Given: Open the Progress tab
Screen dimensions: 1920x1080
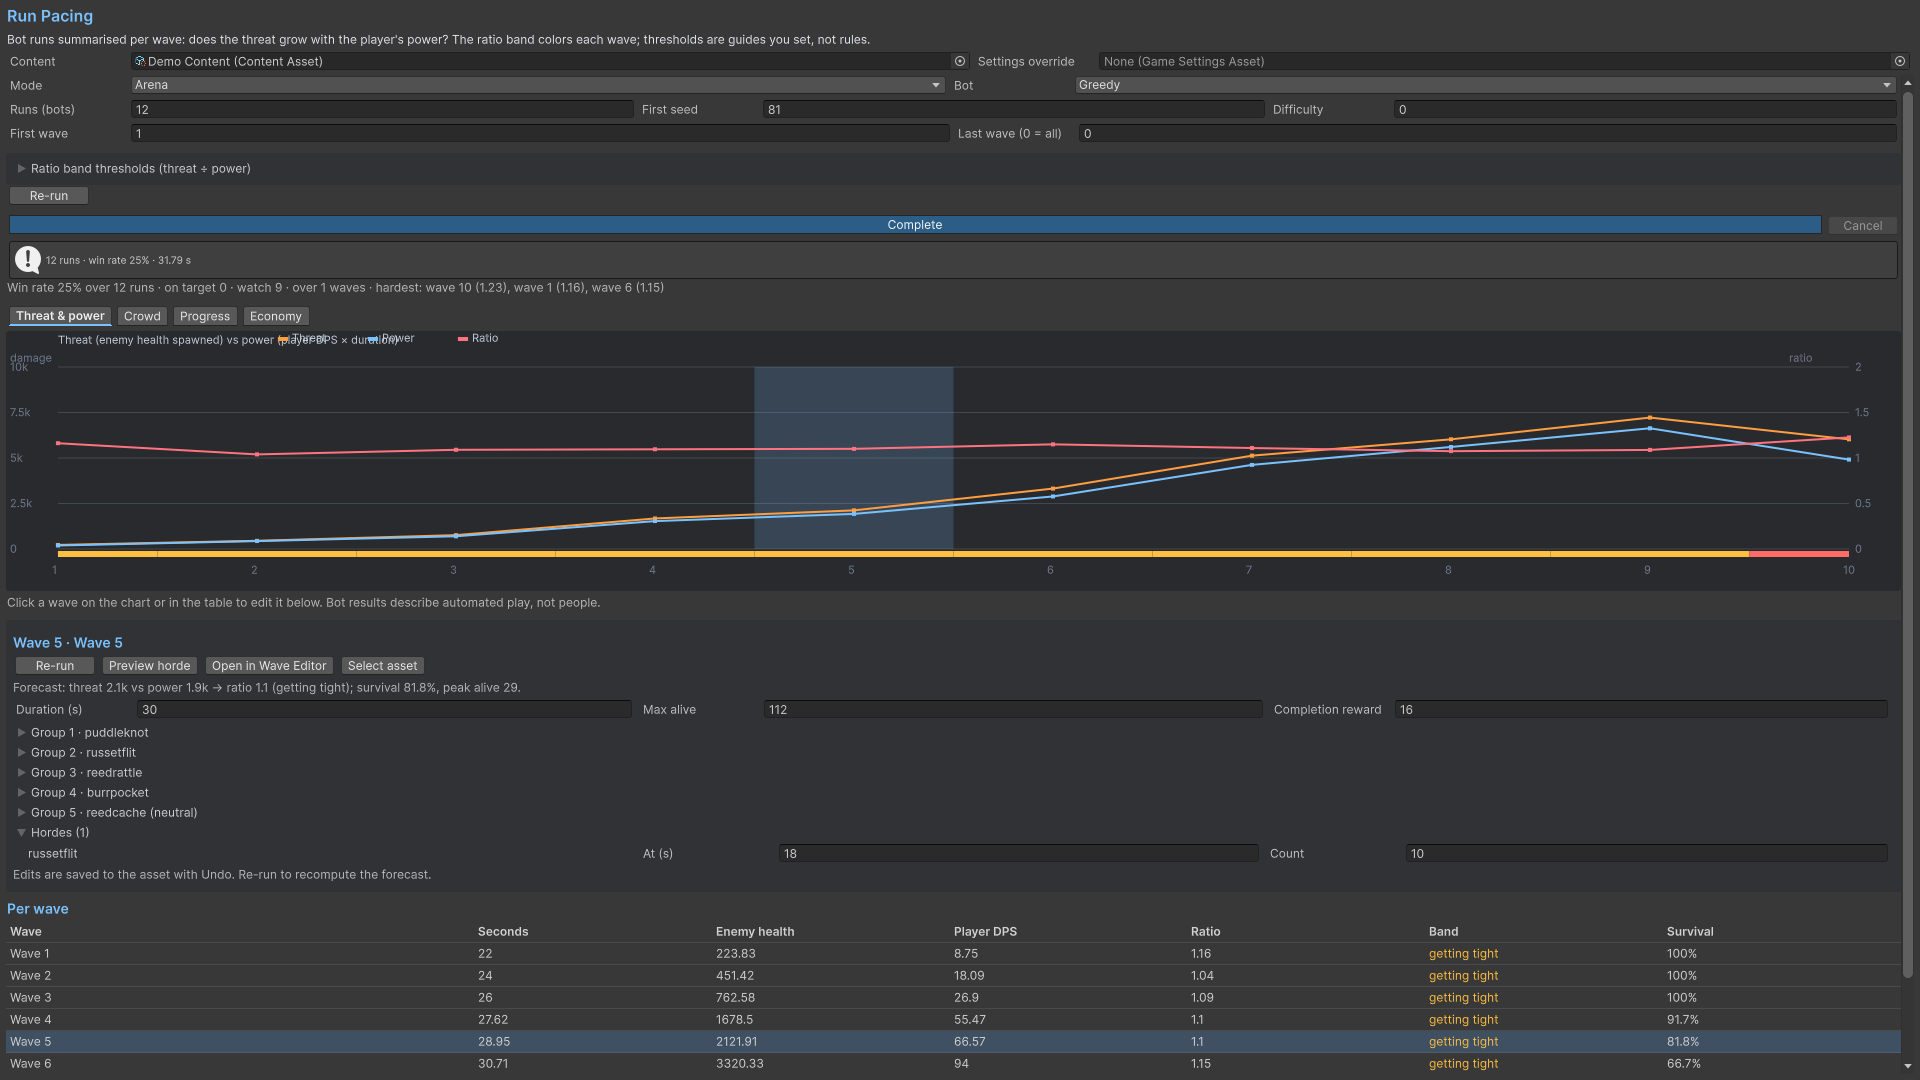Looking at the screenshot, I should tap(205, 316).
